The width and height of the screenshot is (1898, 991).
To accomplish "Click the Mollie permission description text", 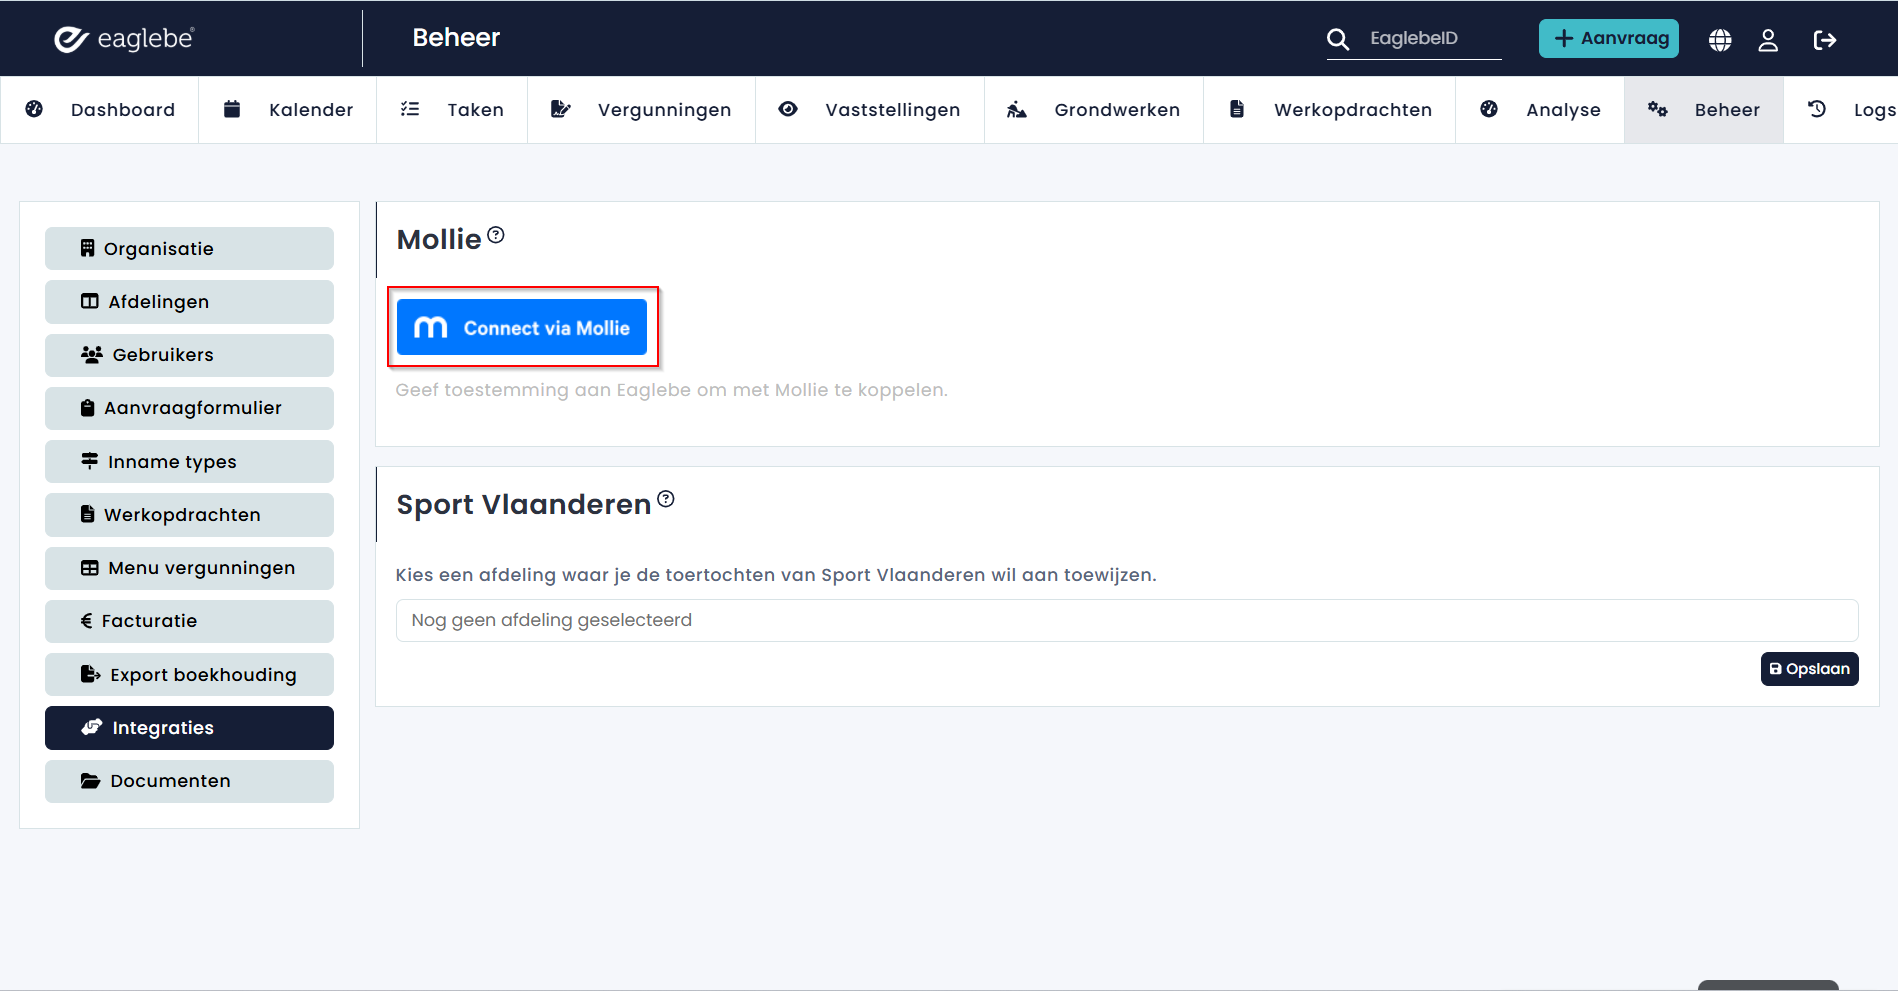I will click(671, 390).
